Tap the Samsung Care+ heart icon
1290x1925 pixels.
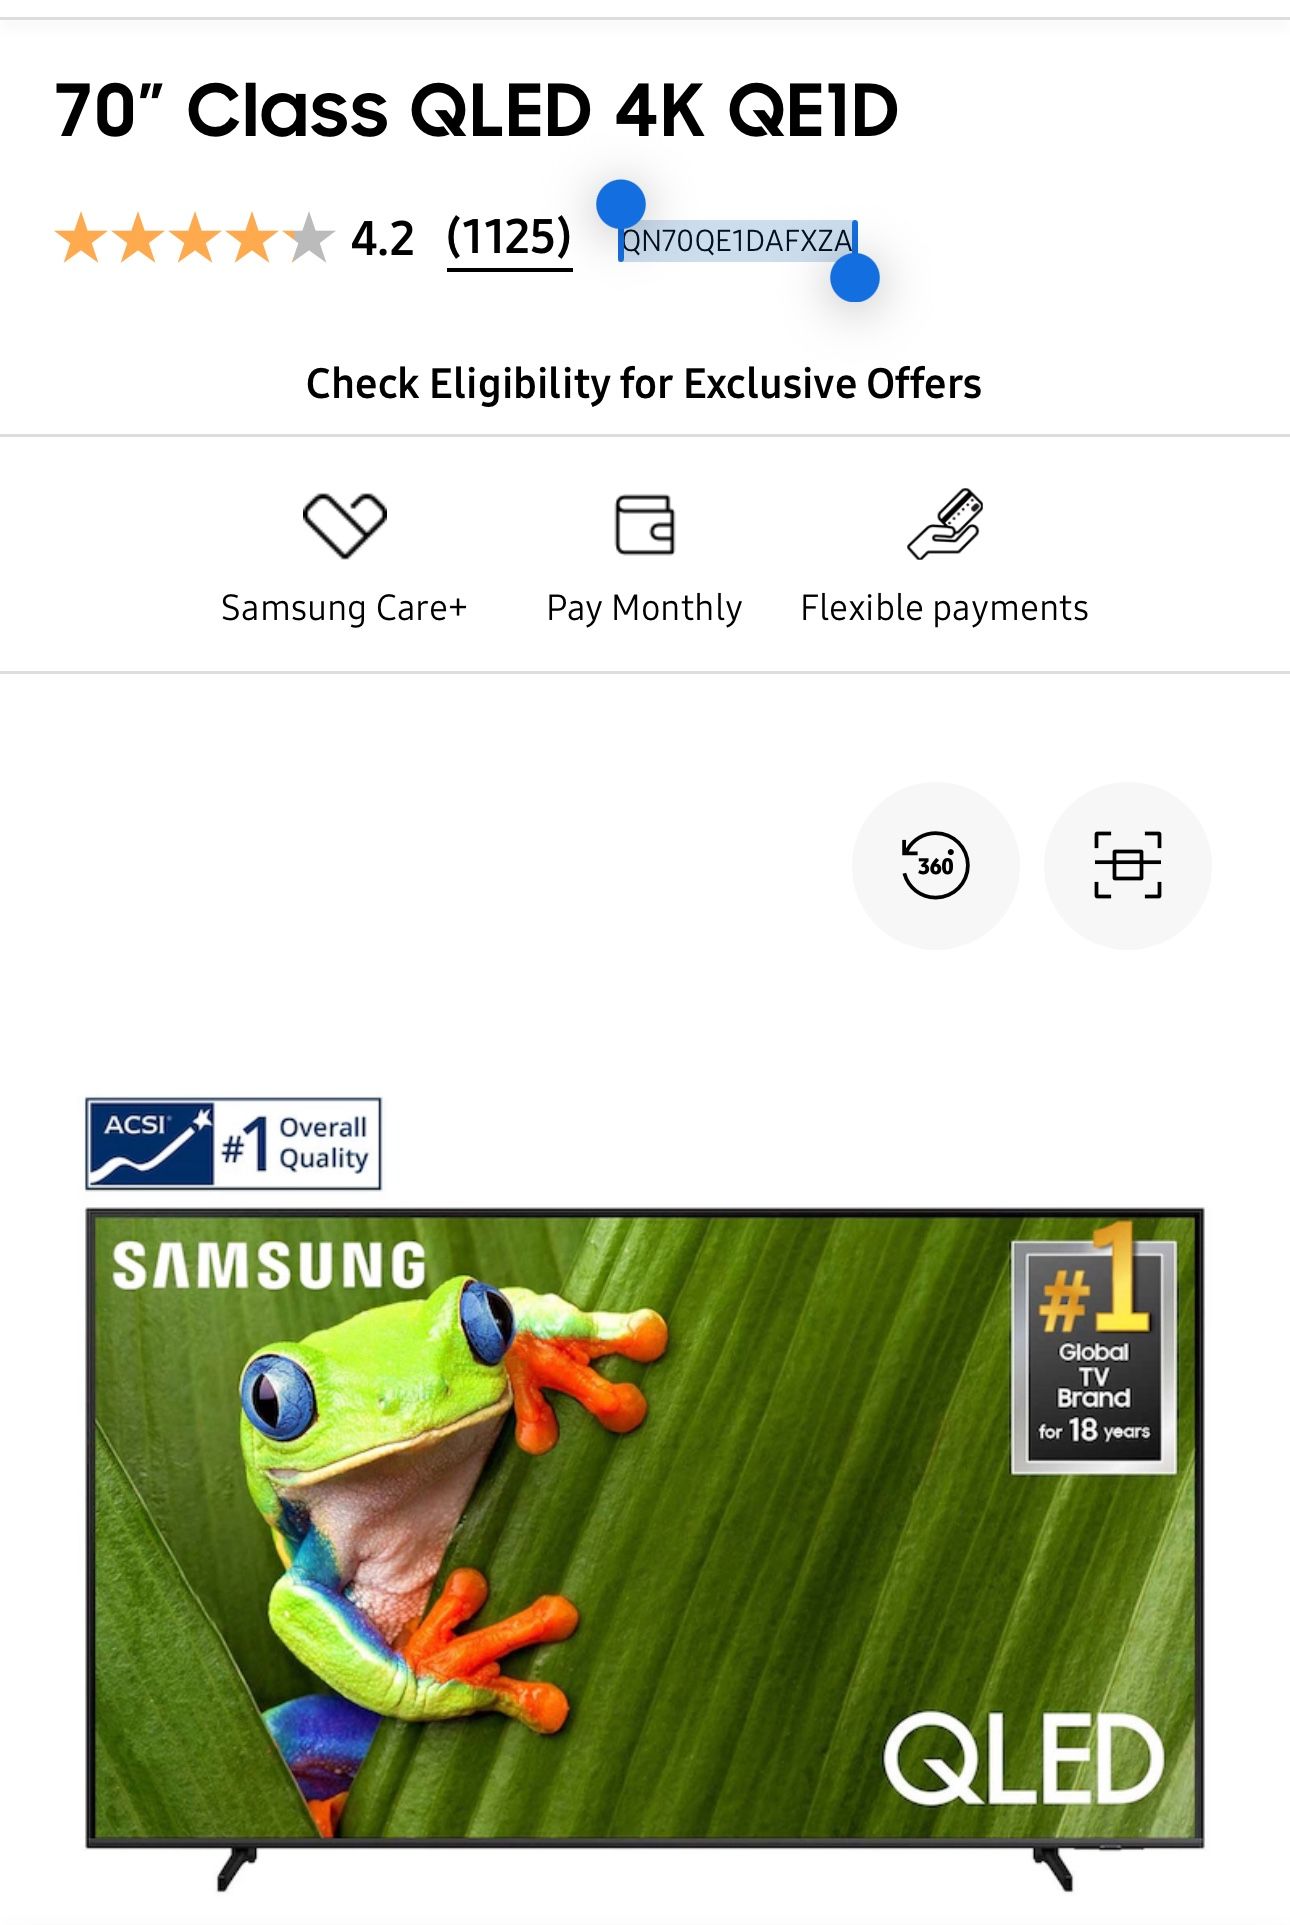point(344,525)
